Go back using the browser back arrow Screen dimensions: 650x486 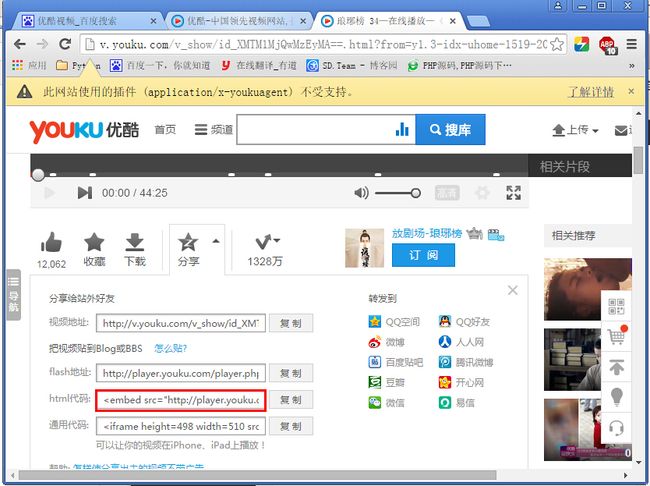pos(19,44)
